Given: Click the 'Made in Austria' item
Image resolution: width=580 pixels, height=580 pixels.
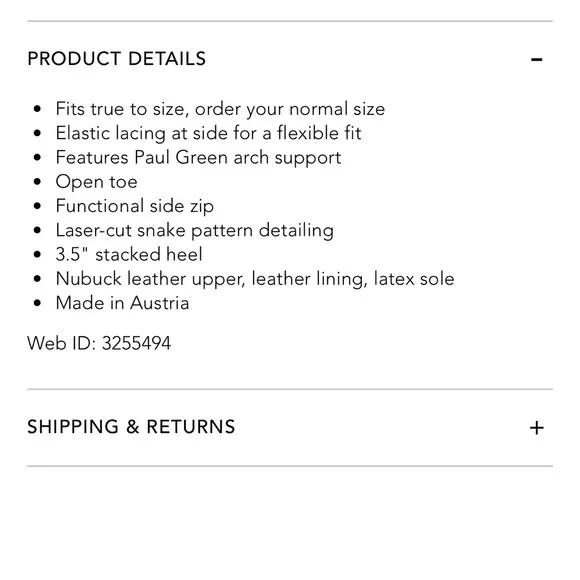Looking at the screenshot, I should coord(122,303).
